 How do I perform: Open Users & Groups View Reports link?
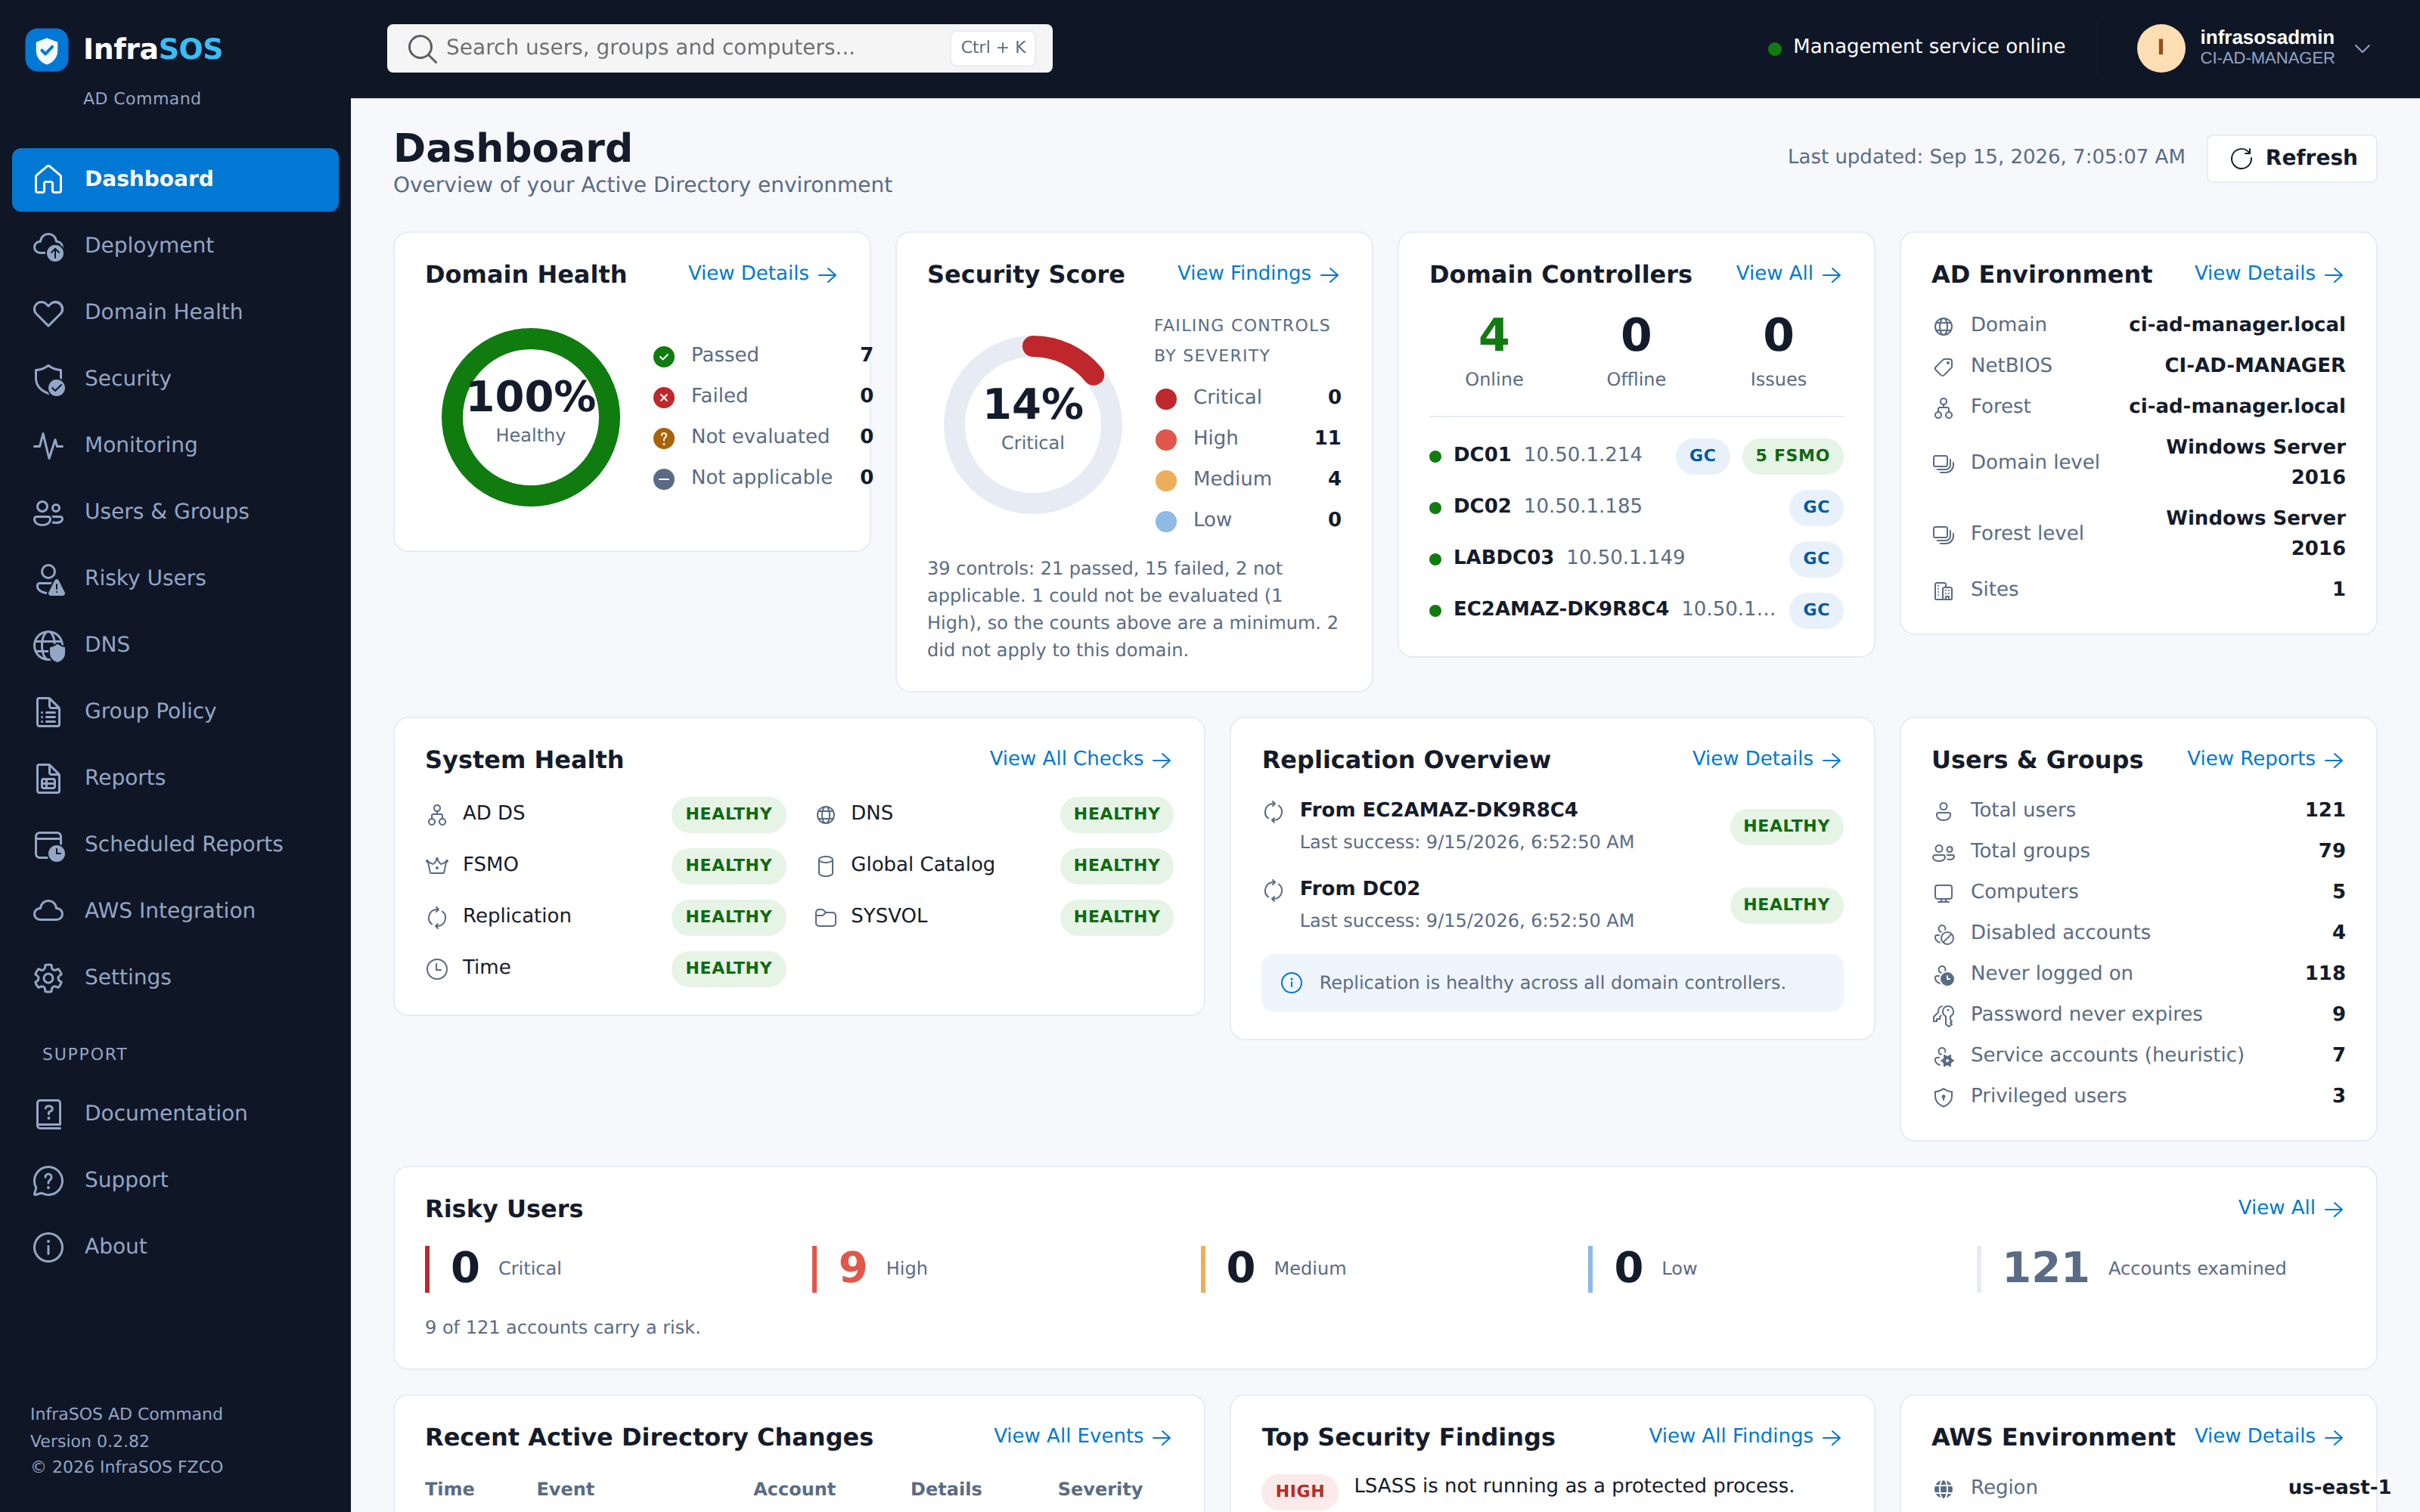(2265, 759)
